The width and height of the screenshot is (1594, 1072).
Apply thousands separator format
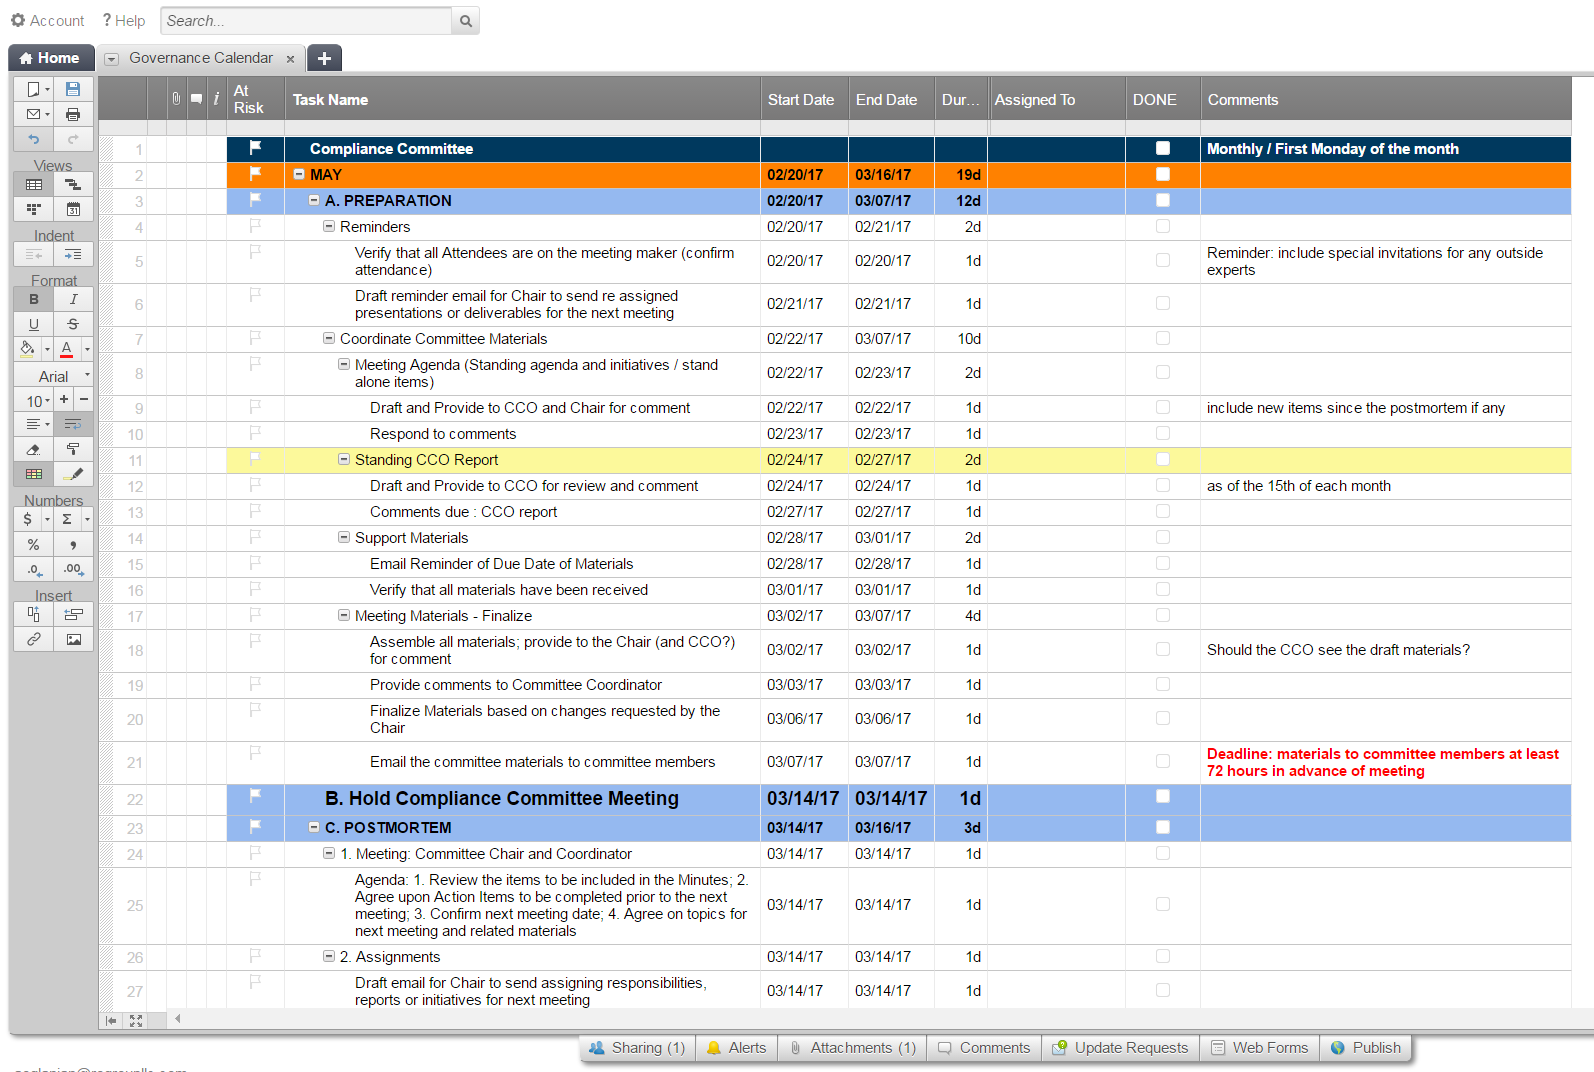point(73,544)
